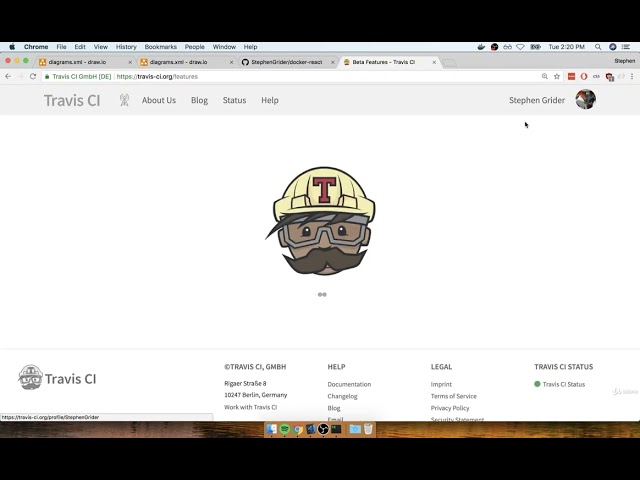
Task: Open Work with Travis CI link
Action: point(251,407)
